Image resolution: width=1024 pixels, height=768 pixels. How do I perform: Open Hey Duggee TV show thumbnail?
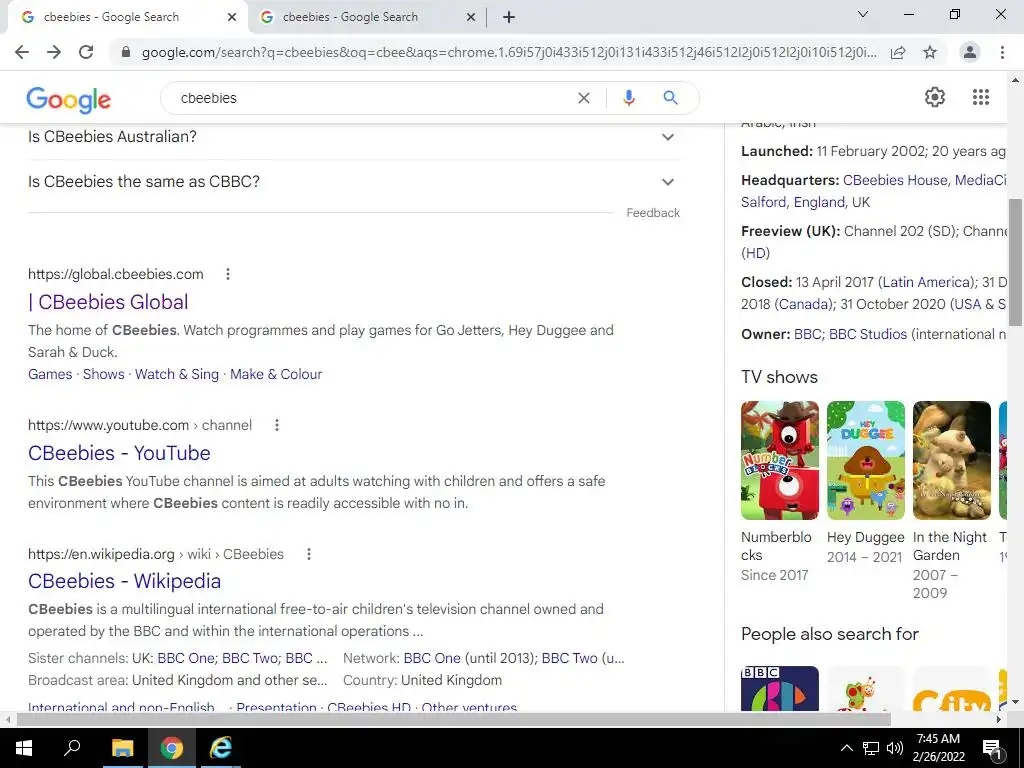(866, 460)
